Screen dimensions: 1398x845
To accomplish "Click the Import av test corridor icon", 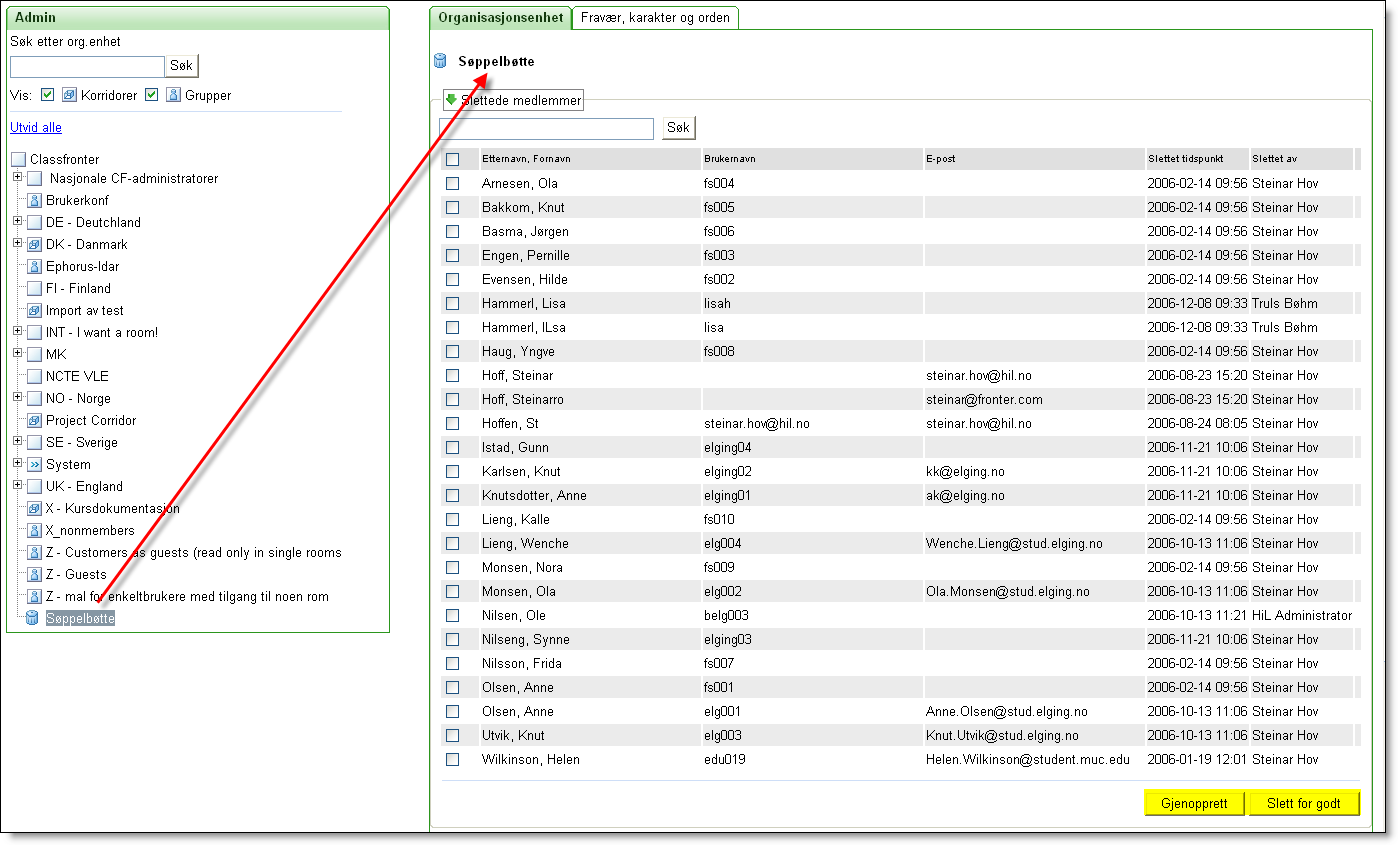I will point(34,310).
